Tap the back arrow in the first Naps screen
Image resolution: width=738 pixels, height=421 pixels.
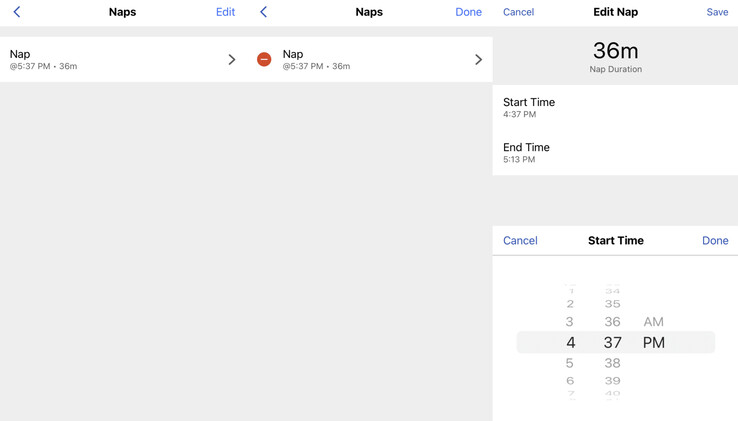tap(17, 12)
